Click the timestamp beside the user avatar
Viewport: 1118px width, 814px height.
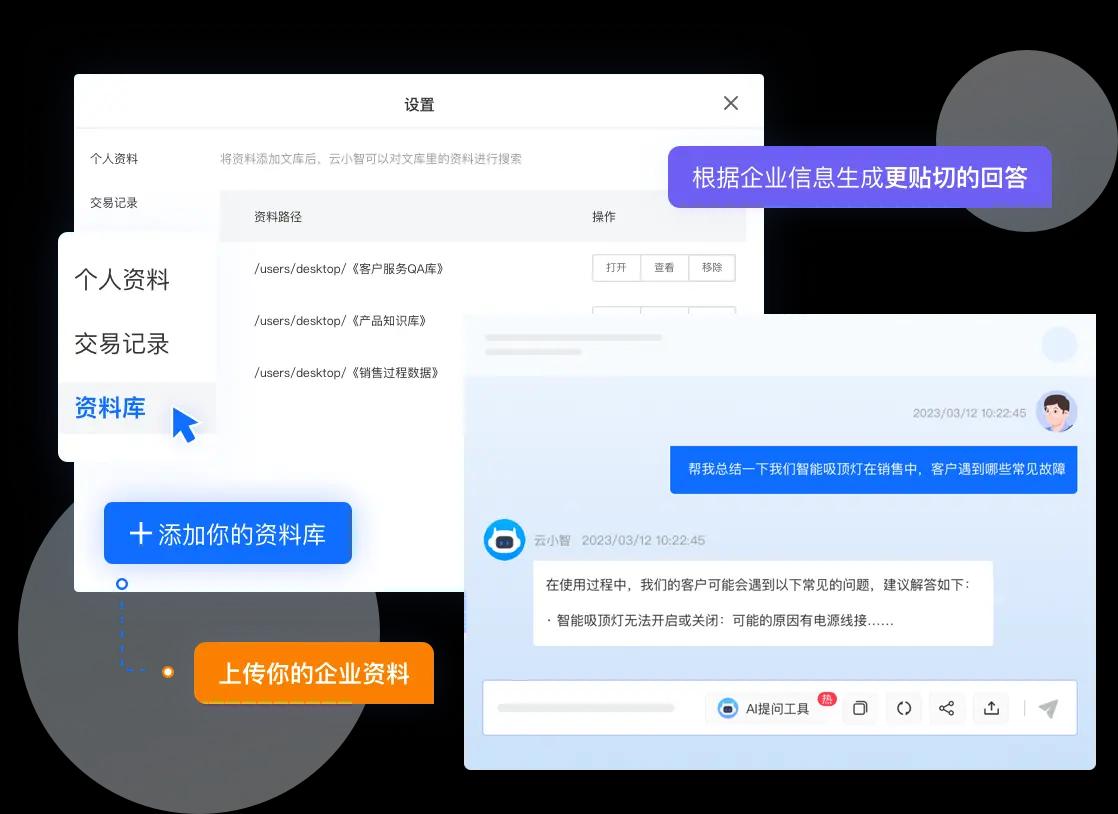[970, 413]
